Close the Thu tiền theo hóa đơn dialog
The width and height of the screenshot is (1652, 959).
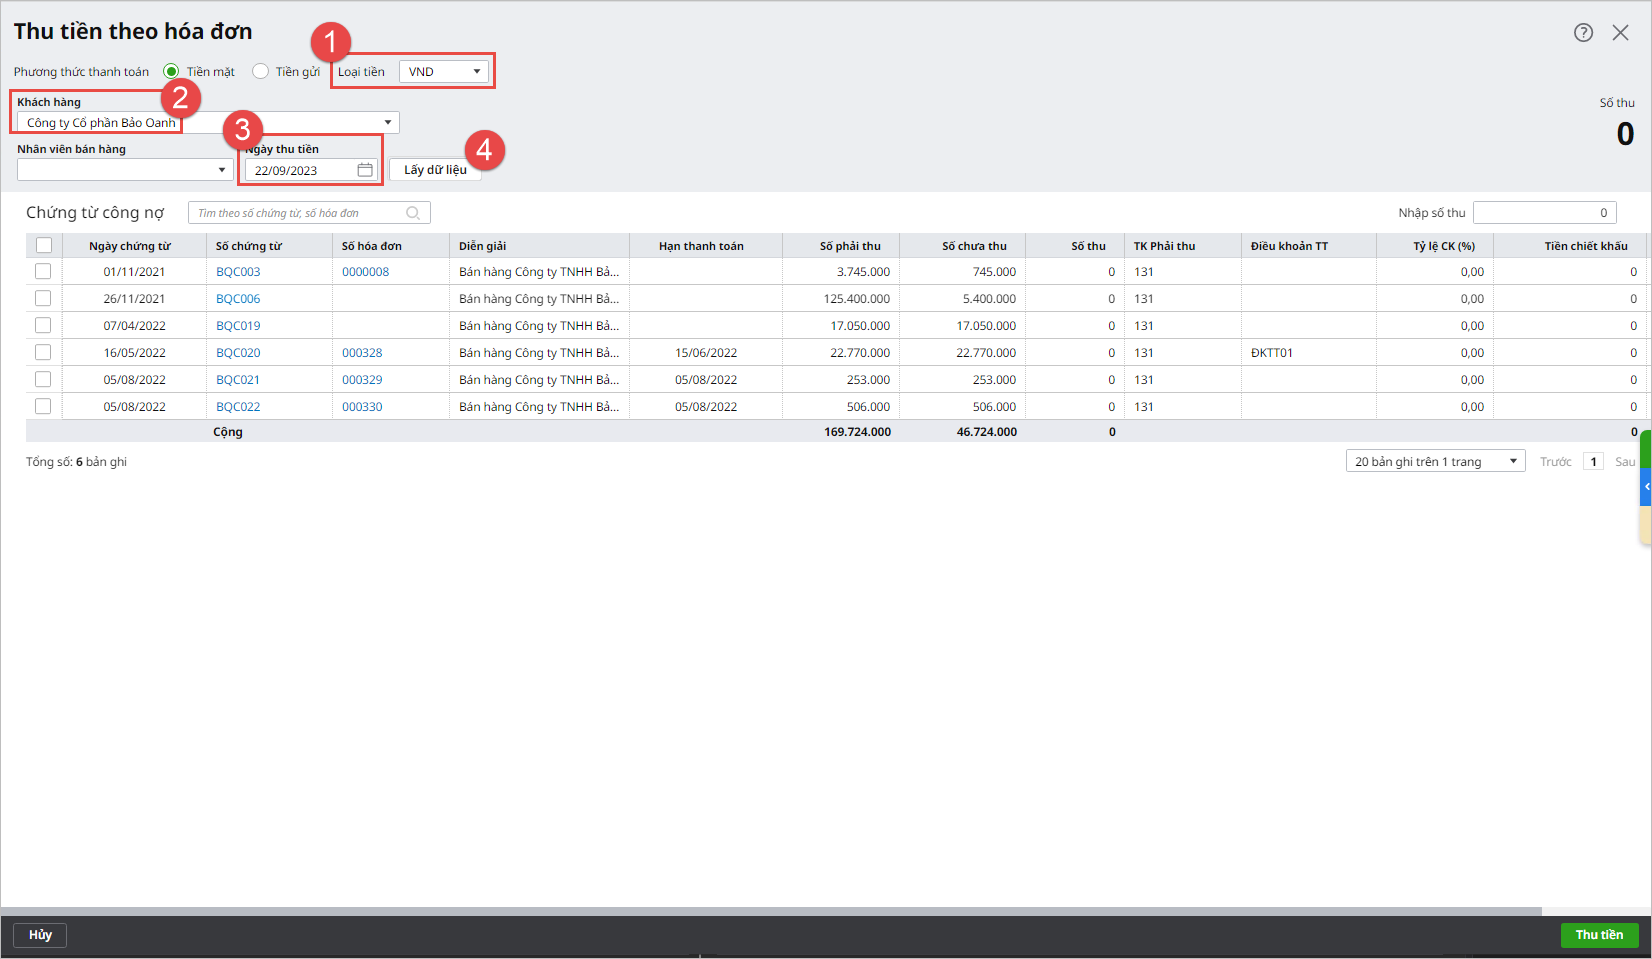(x=1620, y=33)
